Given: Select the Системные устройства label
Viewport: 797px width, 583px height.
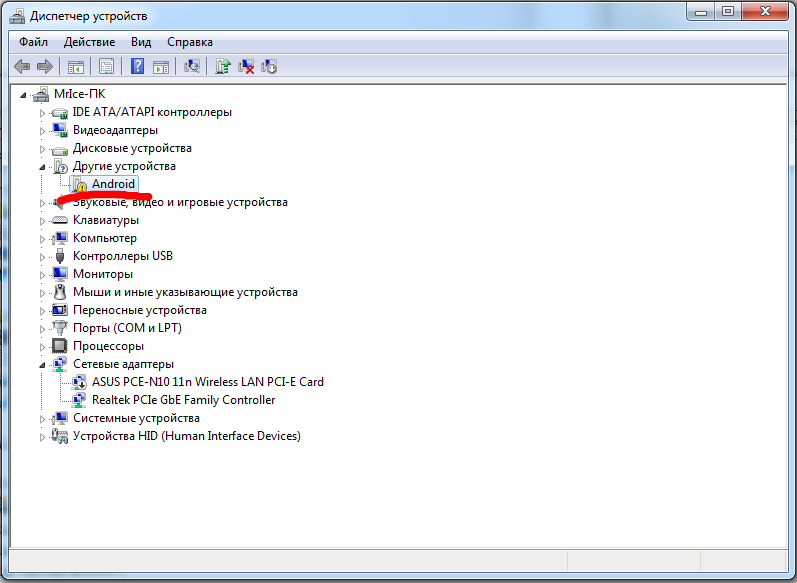Looking at the screenshot, I should coord(136,418).
